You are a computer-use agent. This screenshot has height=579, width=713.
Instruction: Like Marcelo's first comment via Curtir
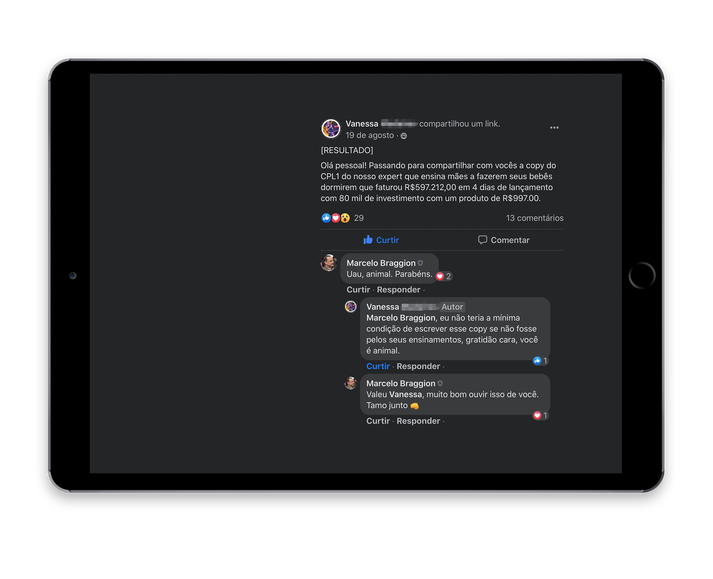point(358,290)
